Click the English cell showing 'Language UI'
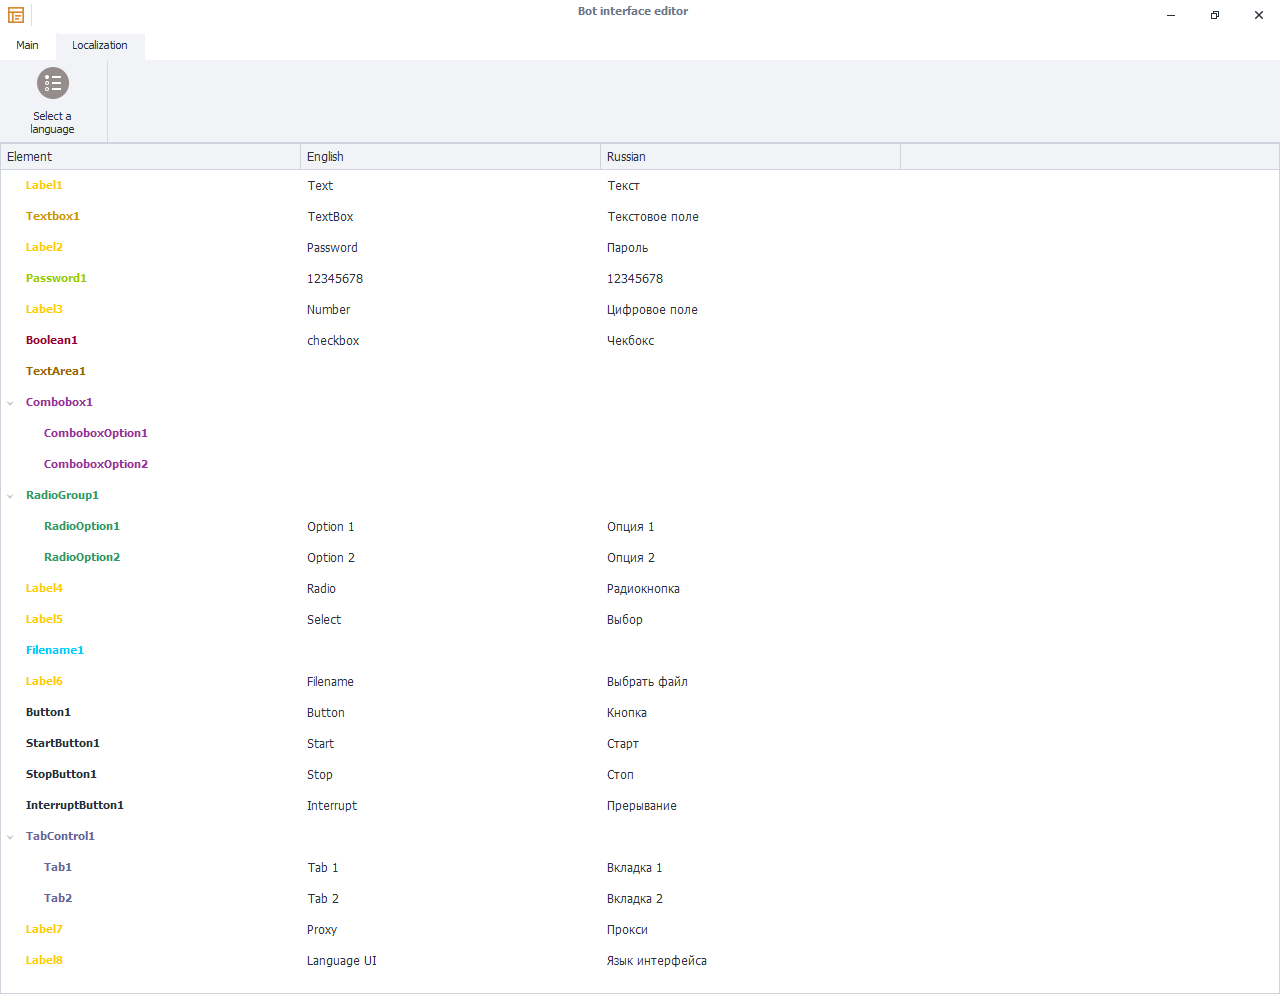This screenshot has width=1280, height=994. (x=342, y=961)
